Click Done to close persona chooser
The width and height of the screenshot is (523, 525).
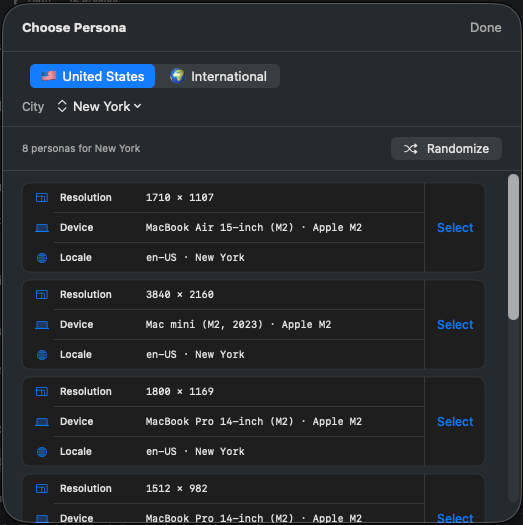click(x=485, y=28)
